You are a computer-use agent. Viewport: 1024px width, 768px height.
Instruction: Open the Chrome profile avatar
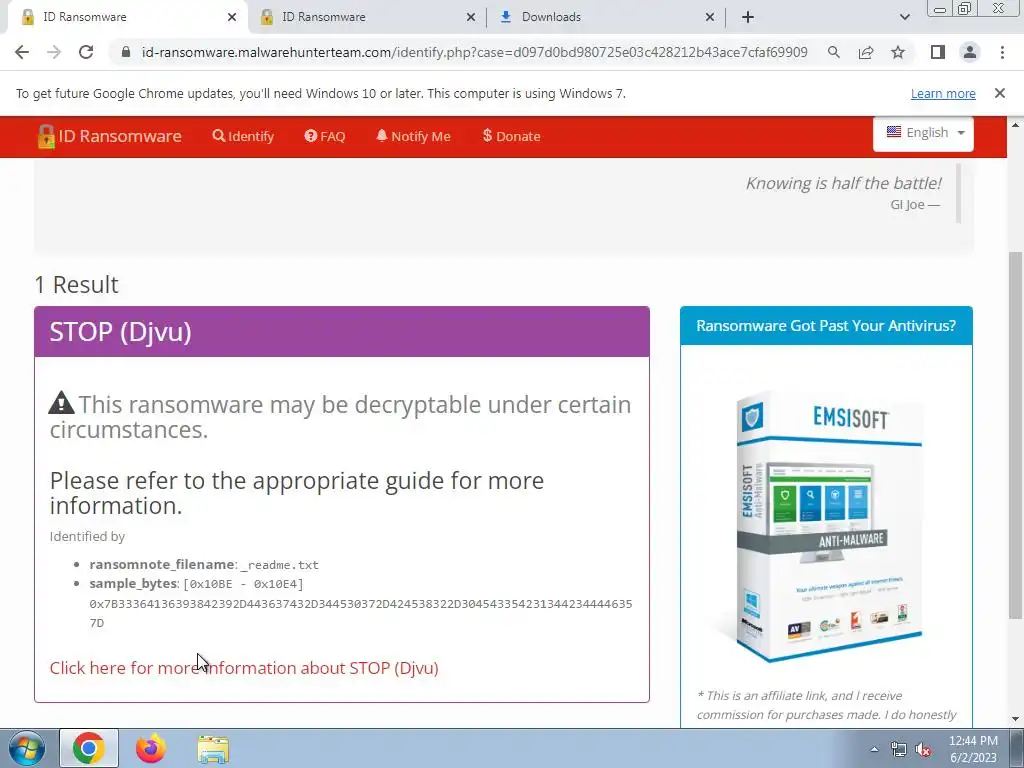970,52
